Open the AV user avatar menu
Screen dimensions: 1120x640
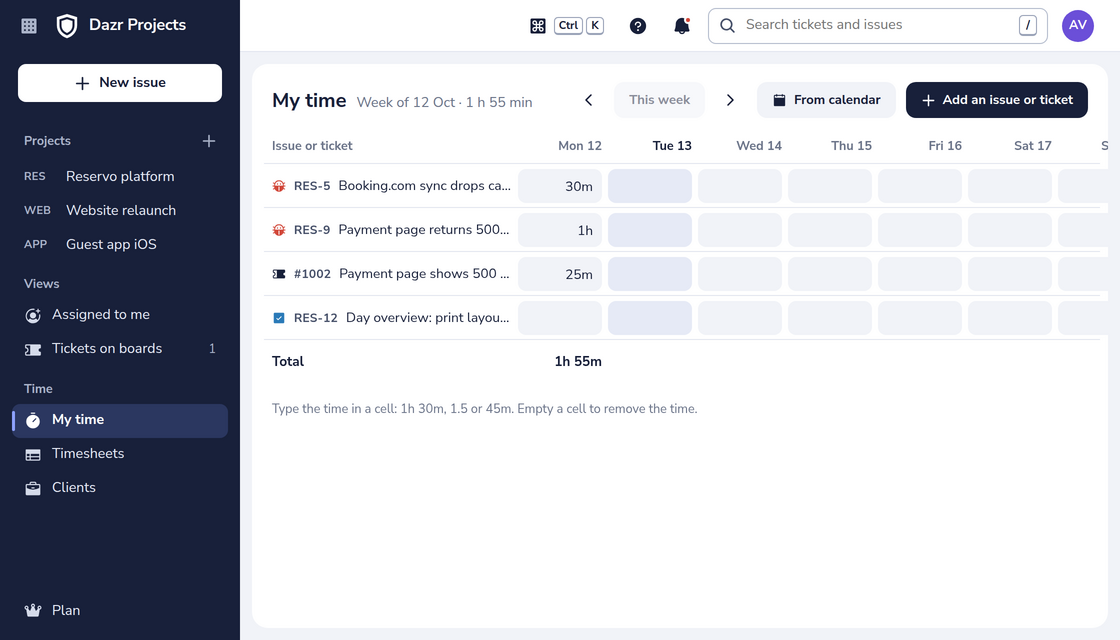[x=1078, y=26]
